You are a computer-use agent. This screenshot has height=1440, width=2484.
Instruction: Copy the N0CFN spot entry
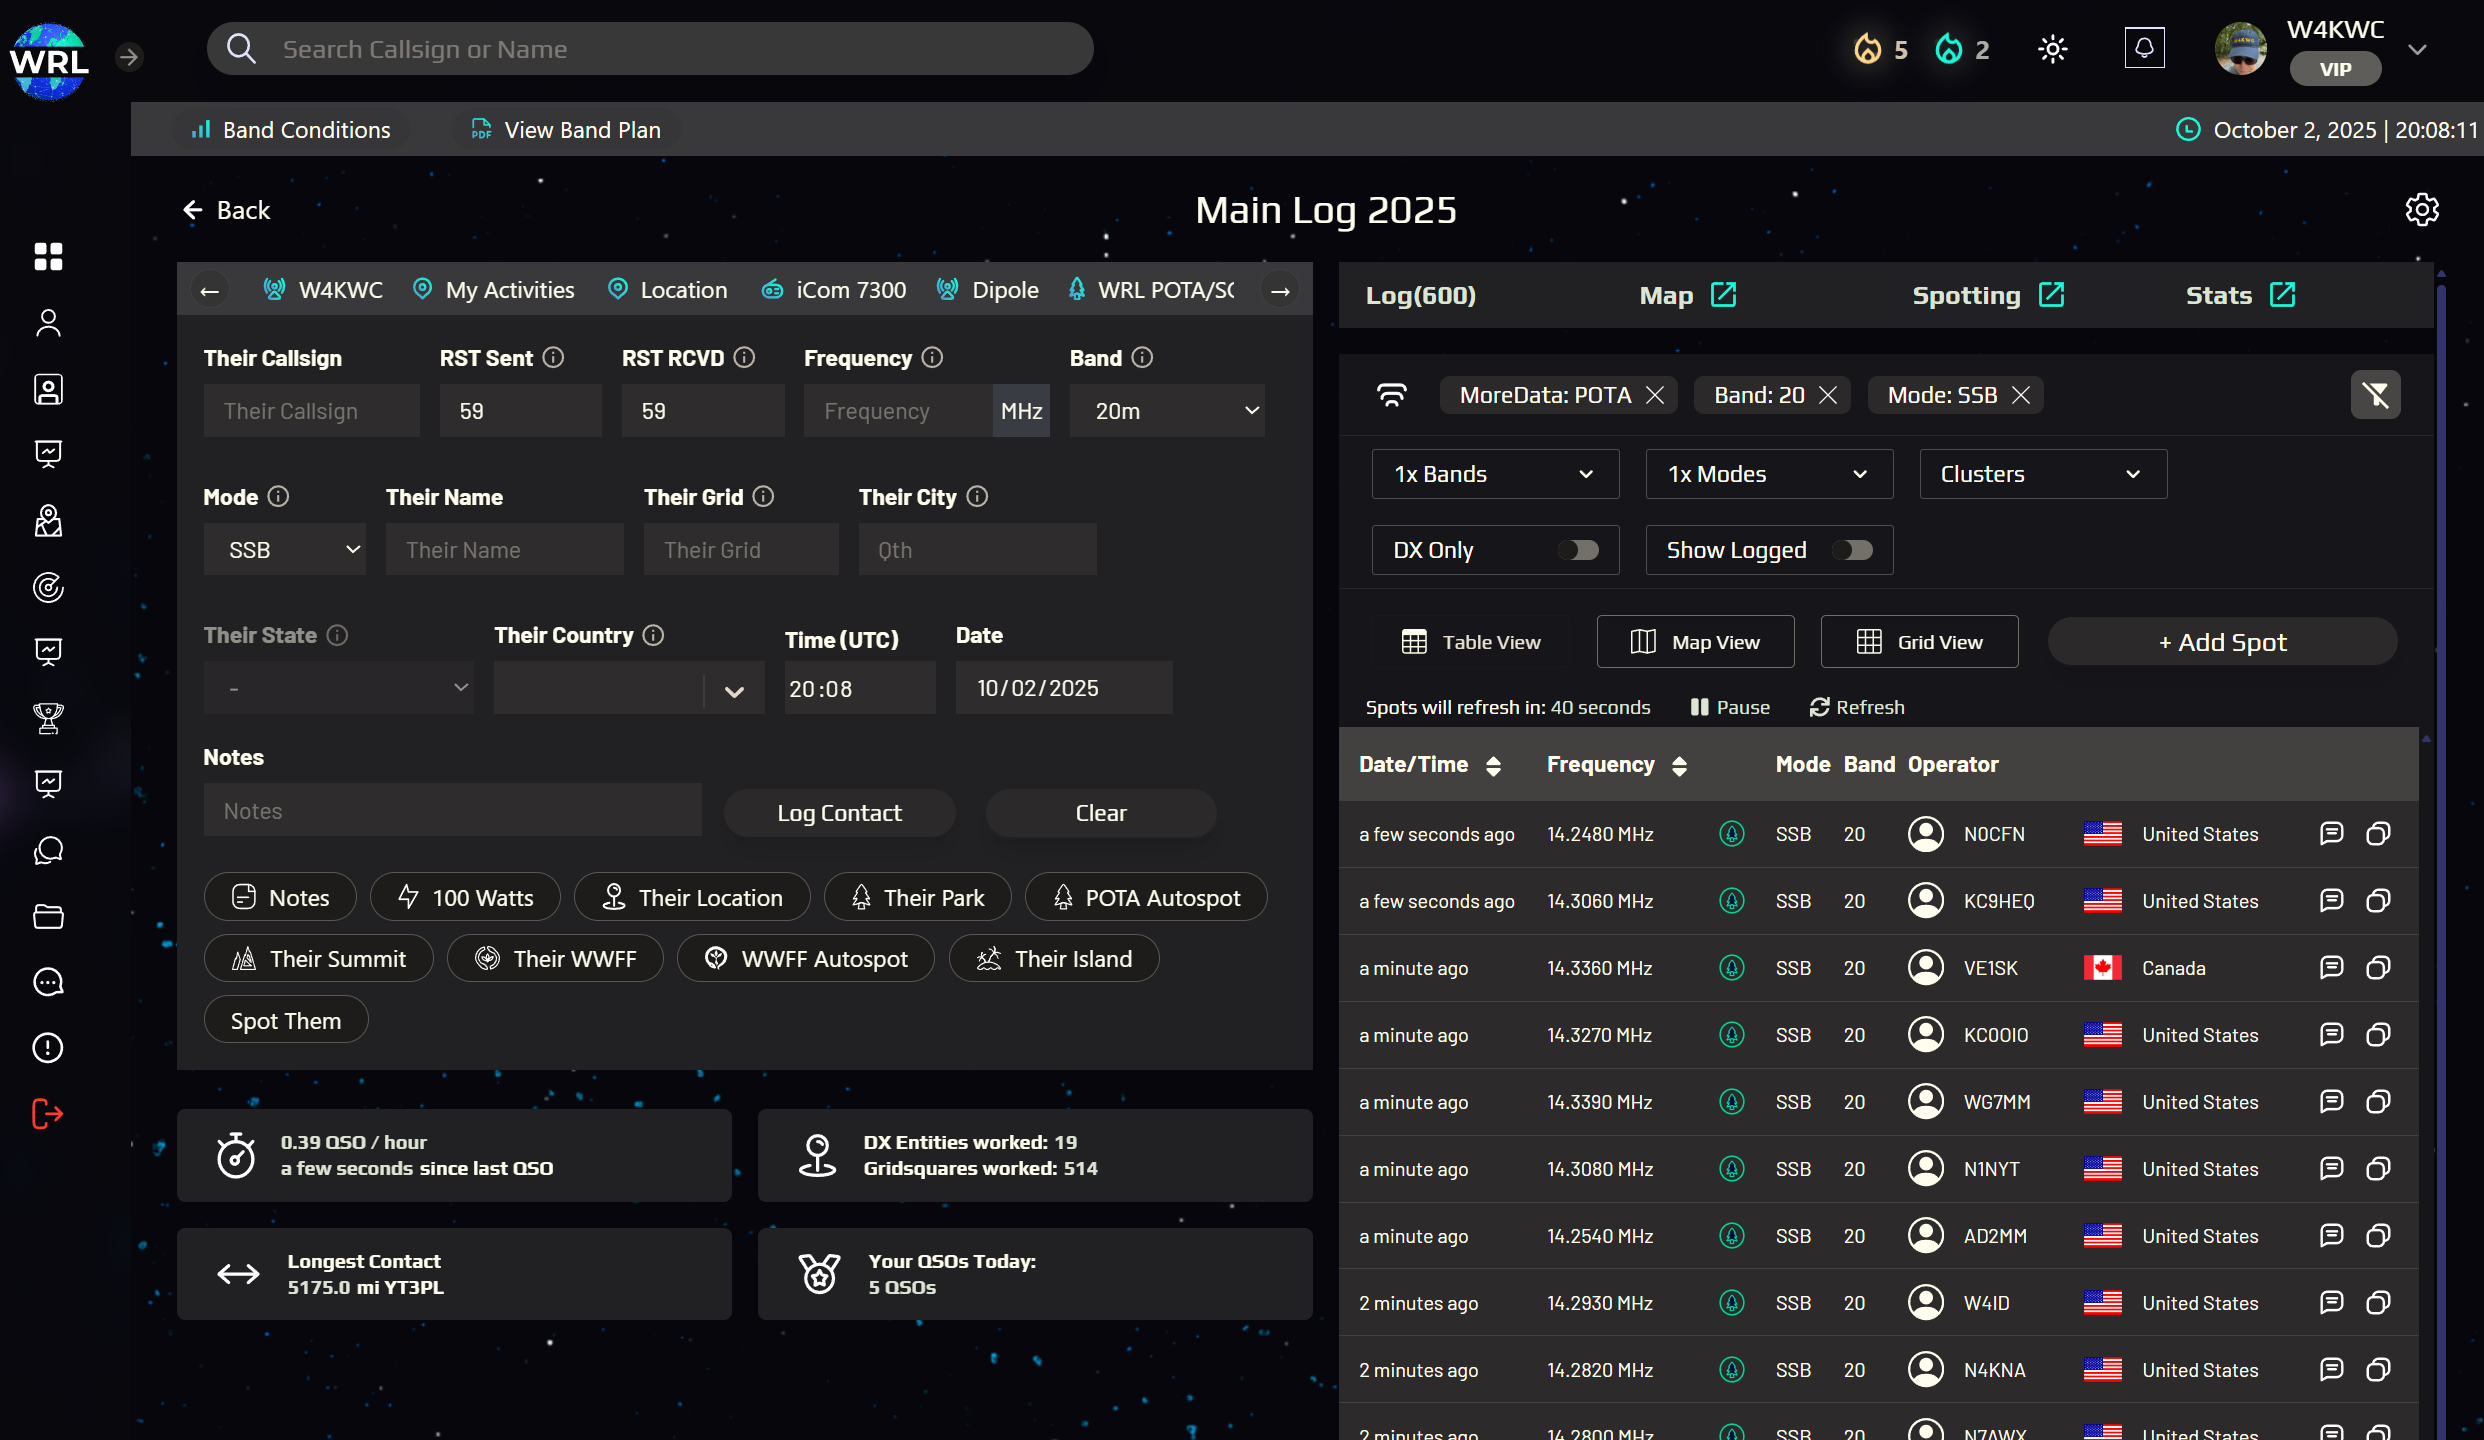pos(2378,834)
